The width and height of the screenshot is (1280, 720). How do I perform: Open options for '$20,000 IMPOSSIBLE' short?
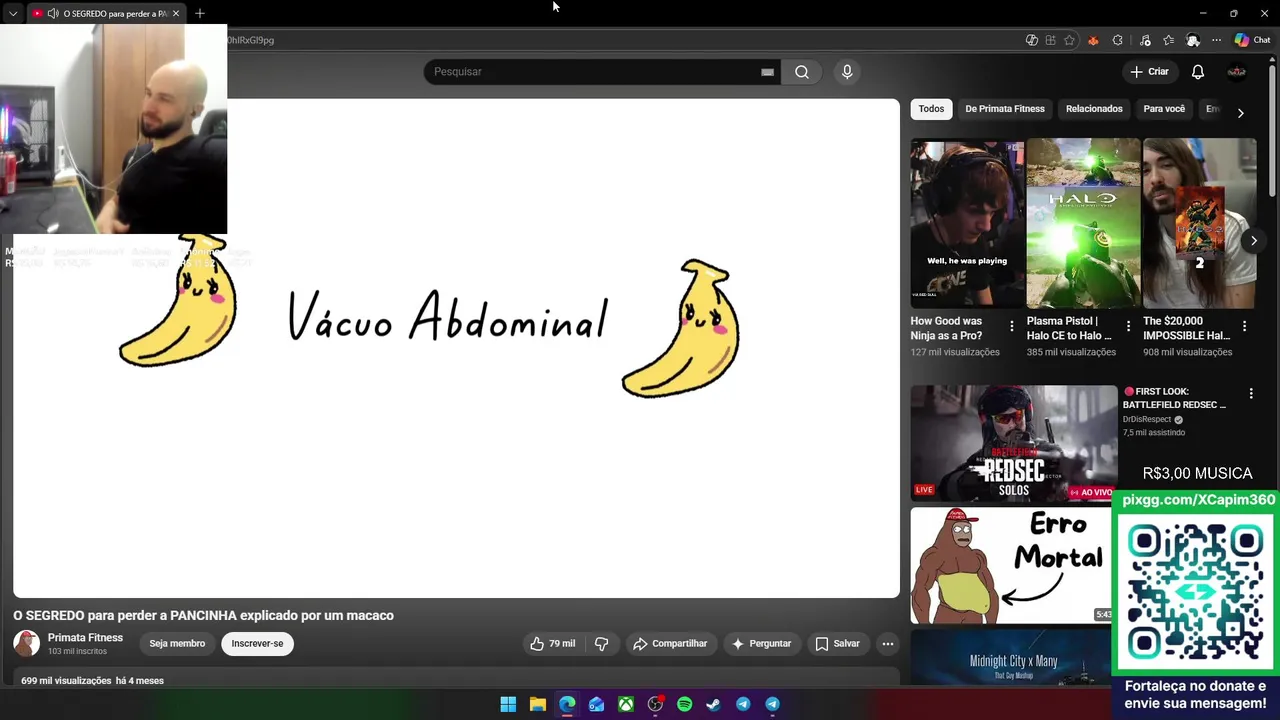(1245, 326)
